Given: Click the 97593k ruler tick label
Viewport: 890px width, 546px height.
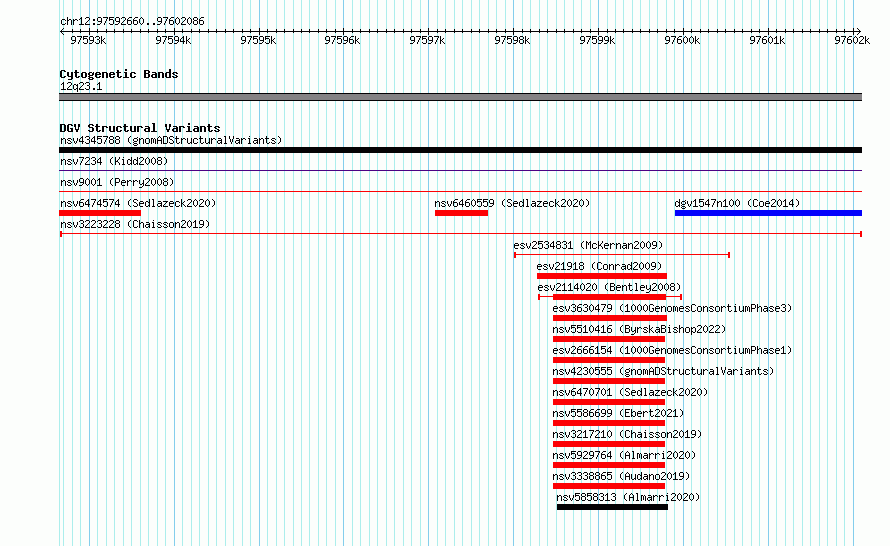Looking at the screenshot, I should click(x=88, y=40).
